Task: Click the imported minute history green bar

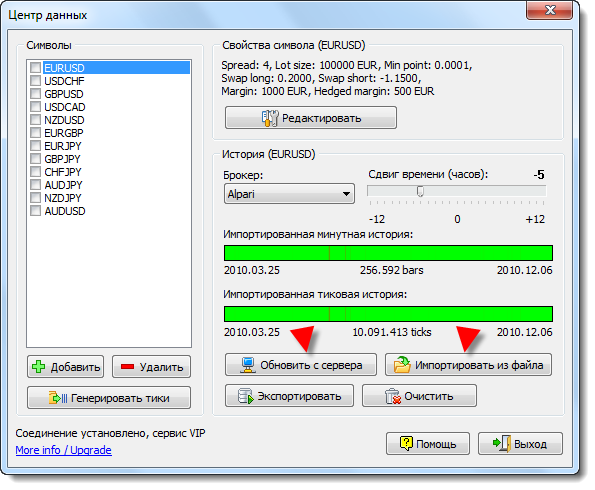Action: click(x=388, y=253)
